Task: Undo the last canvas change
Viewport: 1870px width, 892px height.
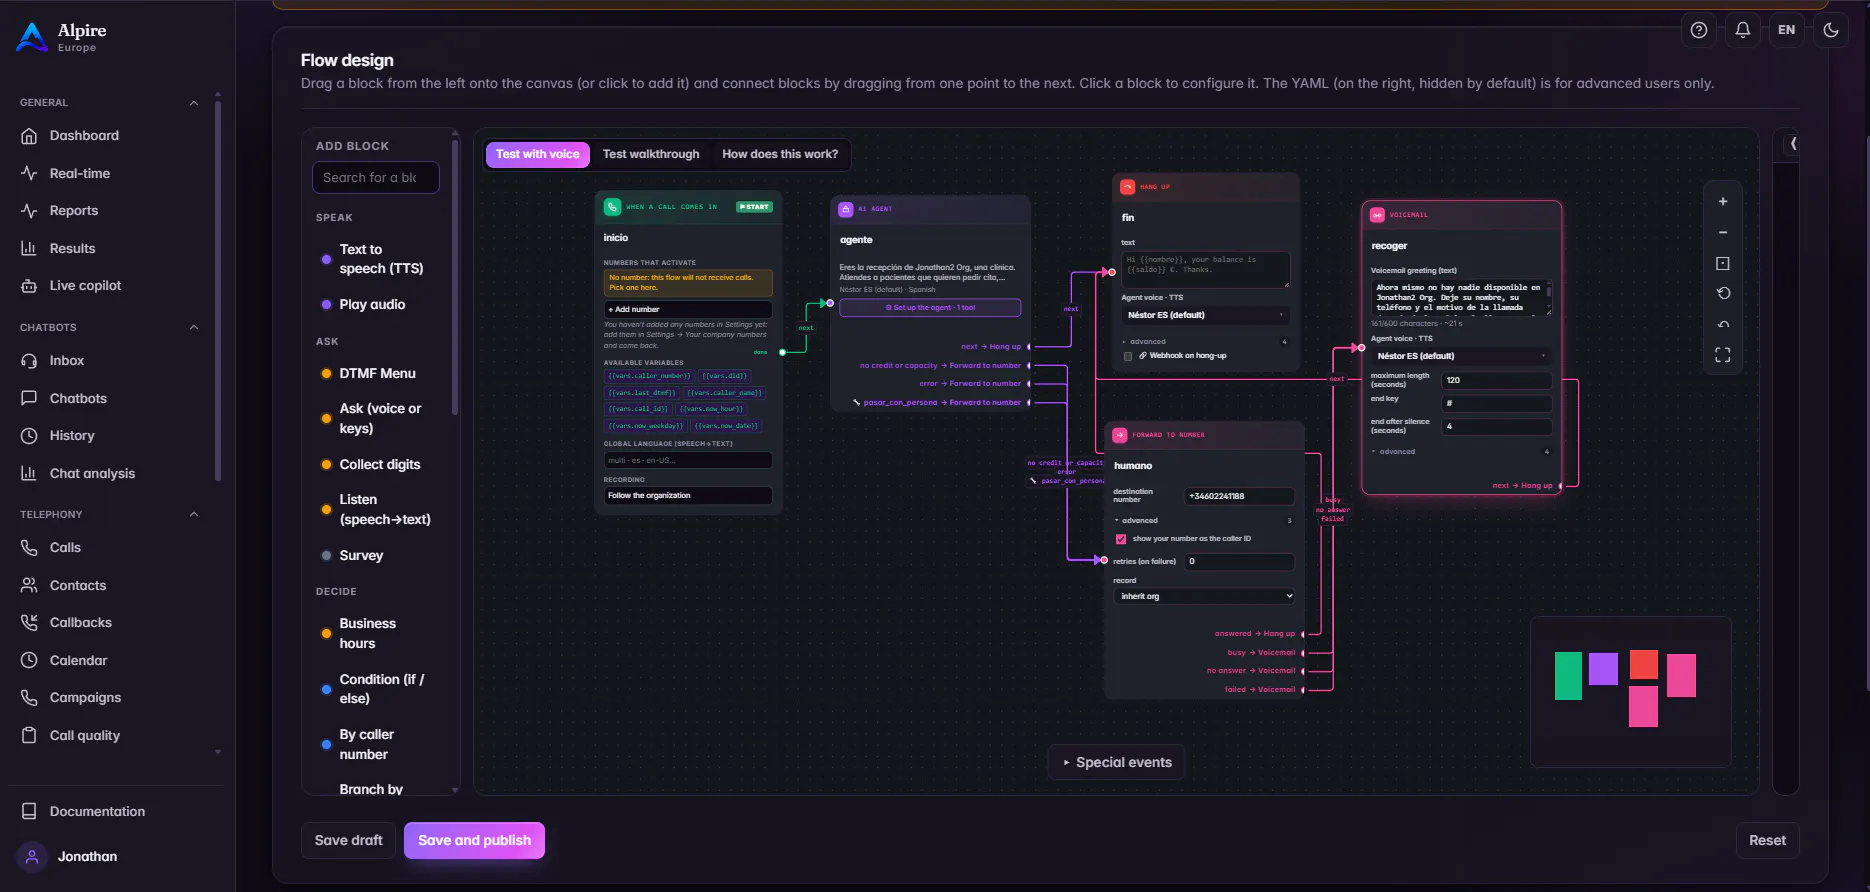Action: coord(1723,324)
